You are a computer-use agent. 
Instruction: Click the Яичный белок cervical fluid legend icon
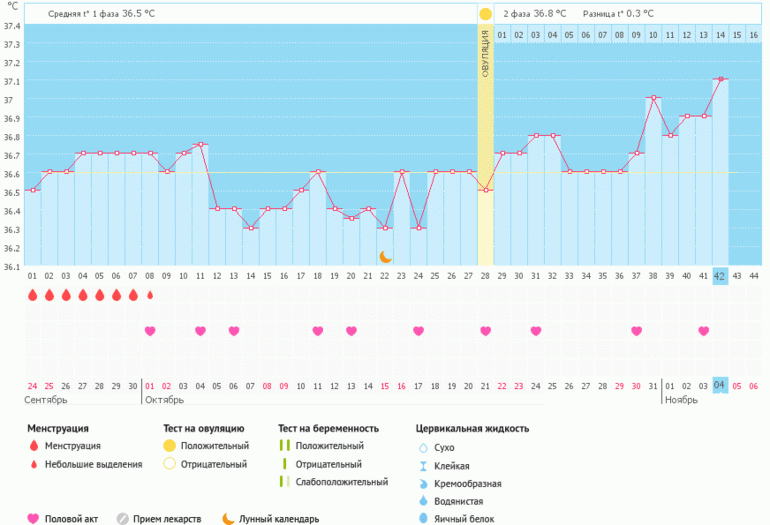click(x=422, y=518)
